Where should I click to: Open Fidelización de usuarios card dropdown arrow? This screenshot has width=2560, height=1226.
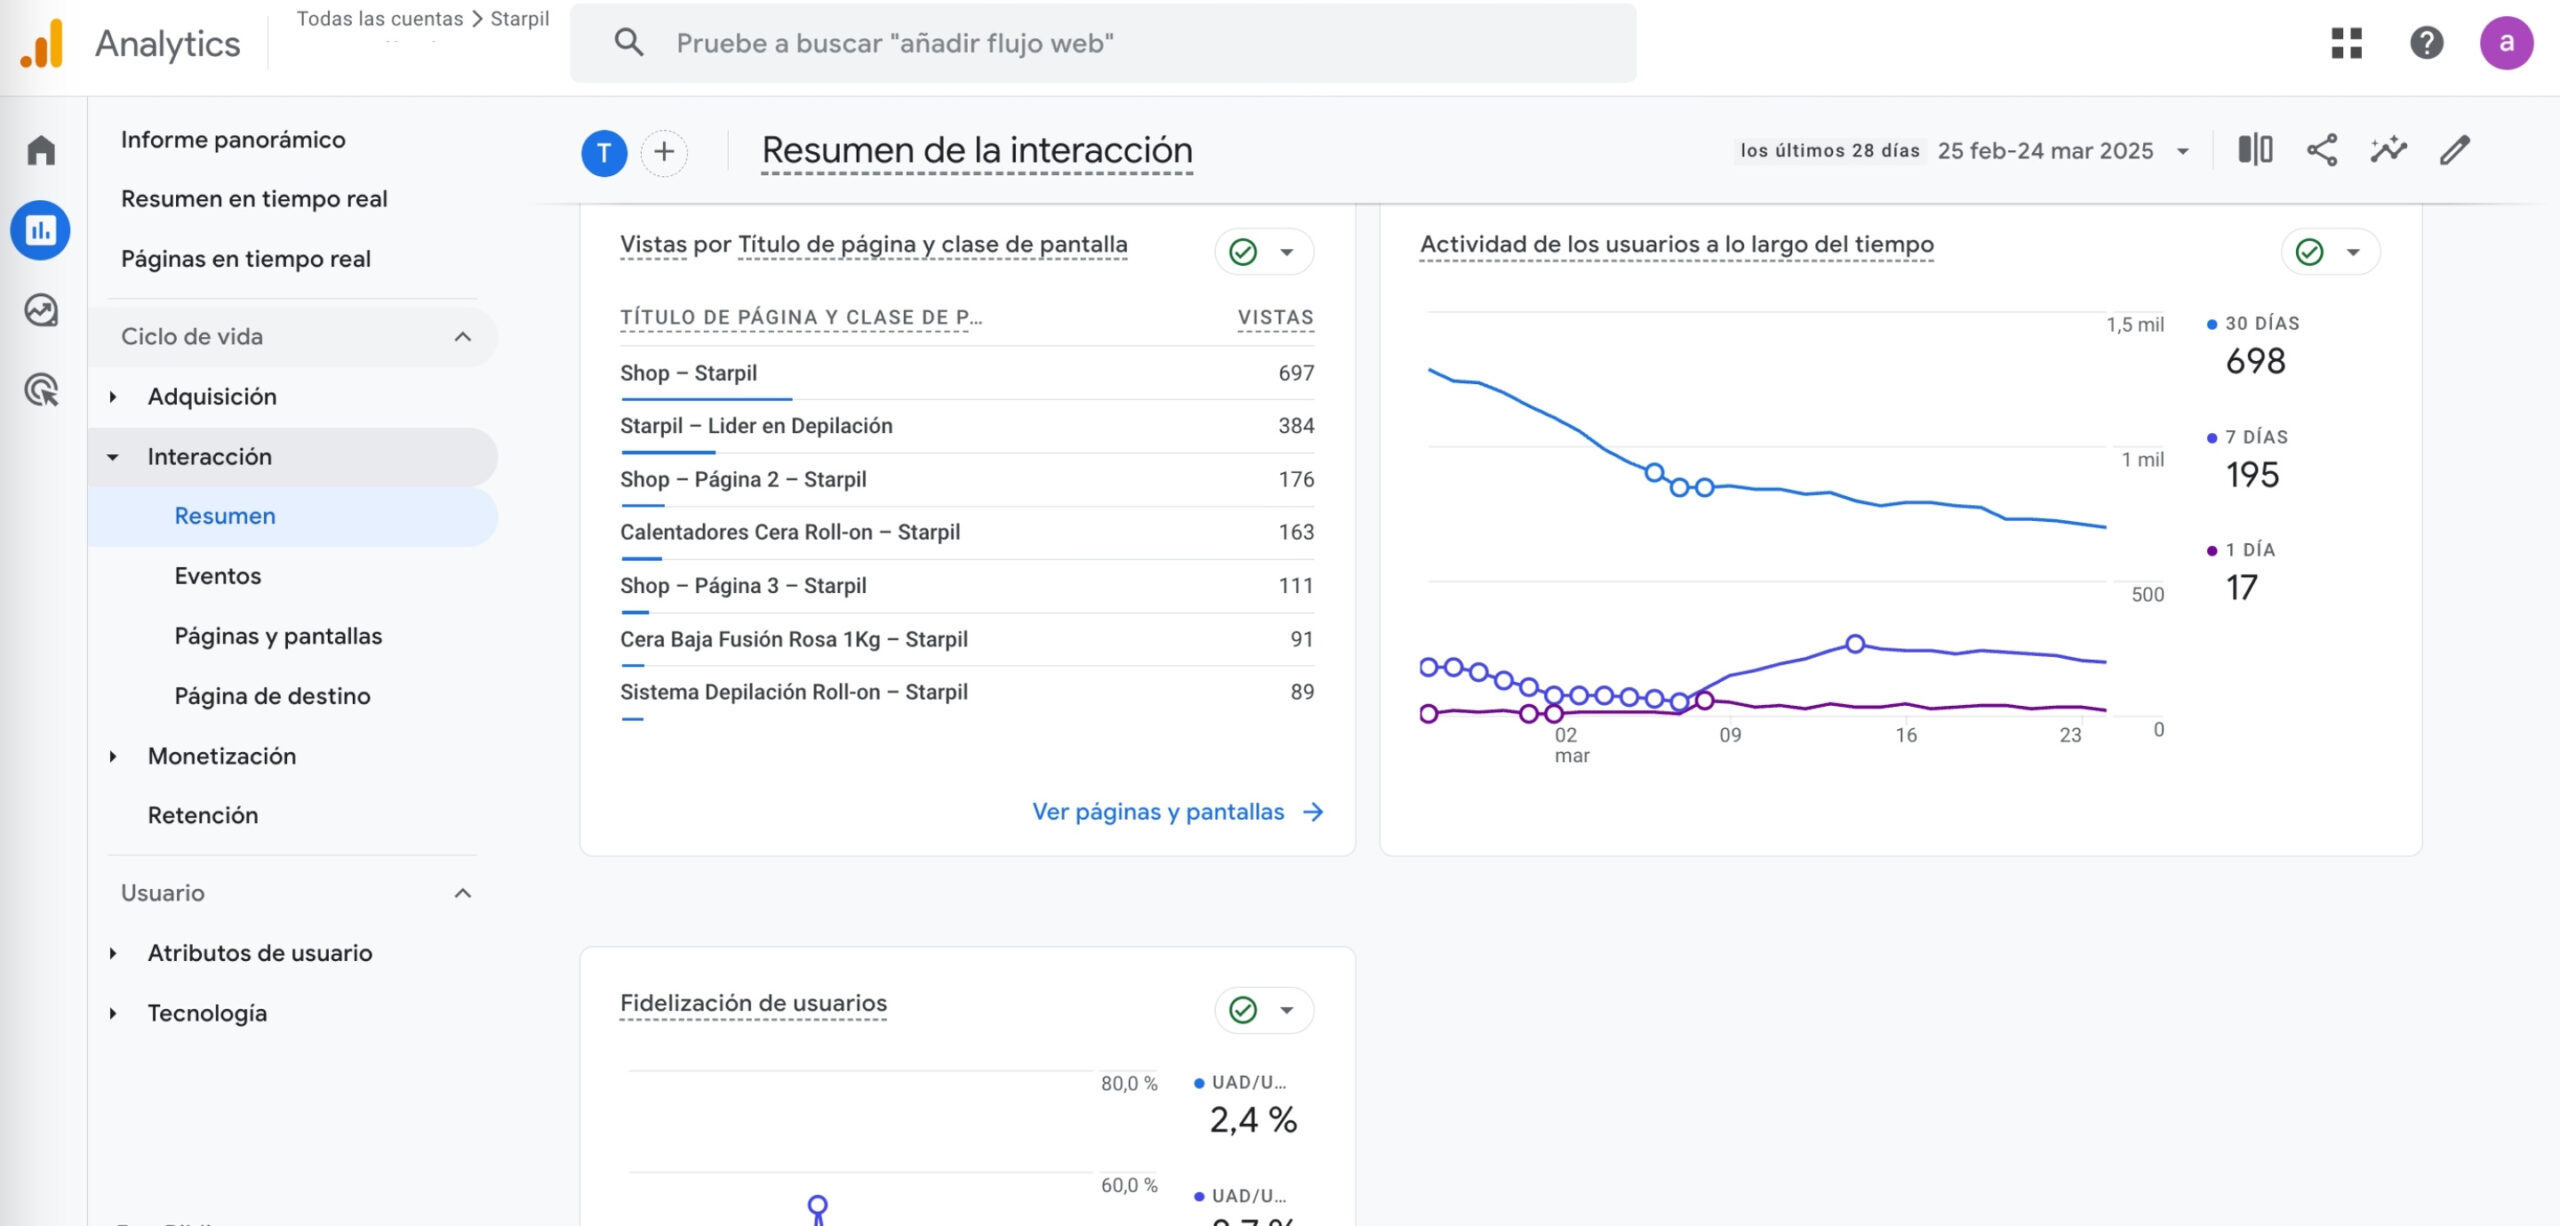(1287, 1010)
